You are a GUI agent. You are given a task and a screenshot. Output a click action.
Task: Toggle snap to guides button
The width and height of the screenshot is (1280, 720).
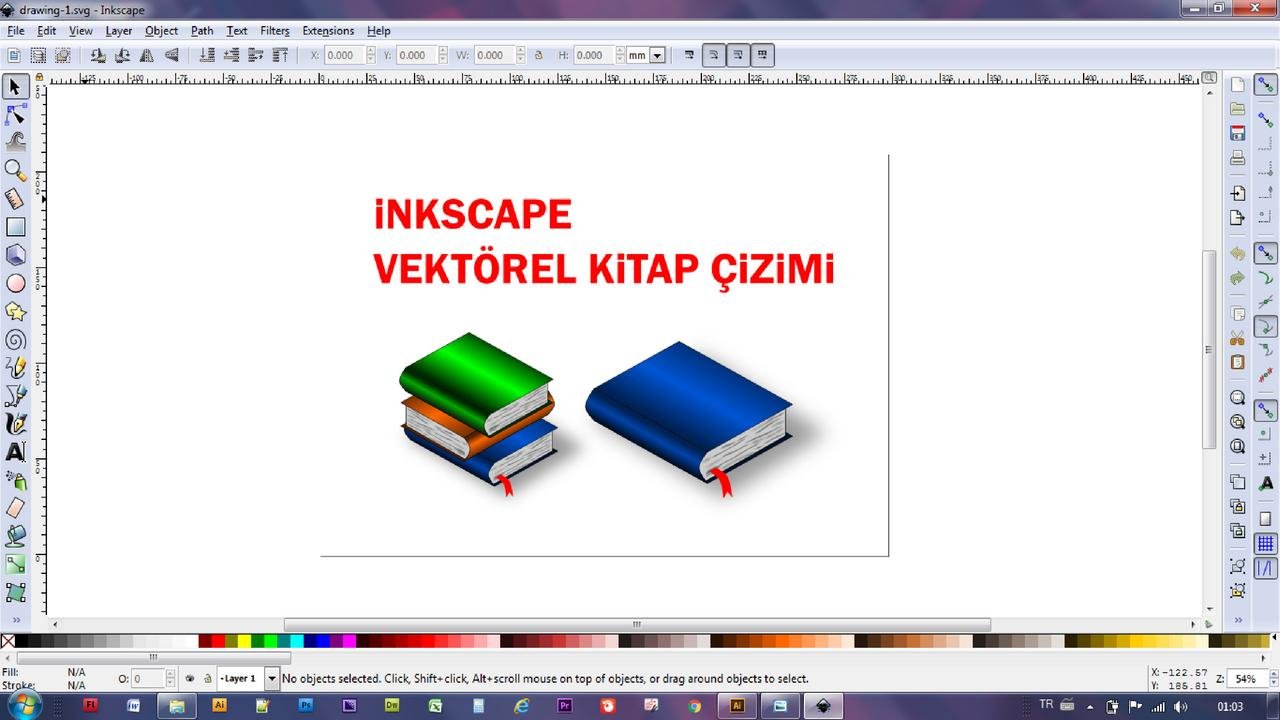pos(1266,570)
